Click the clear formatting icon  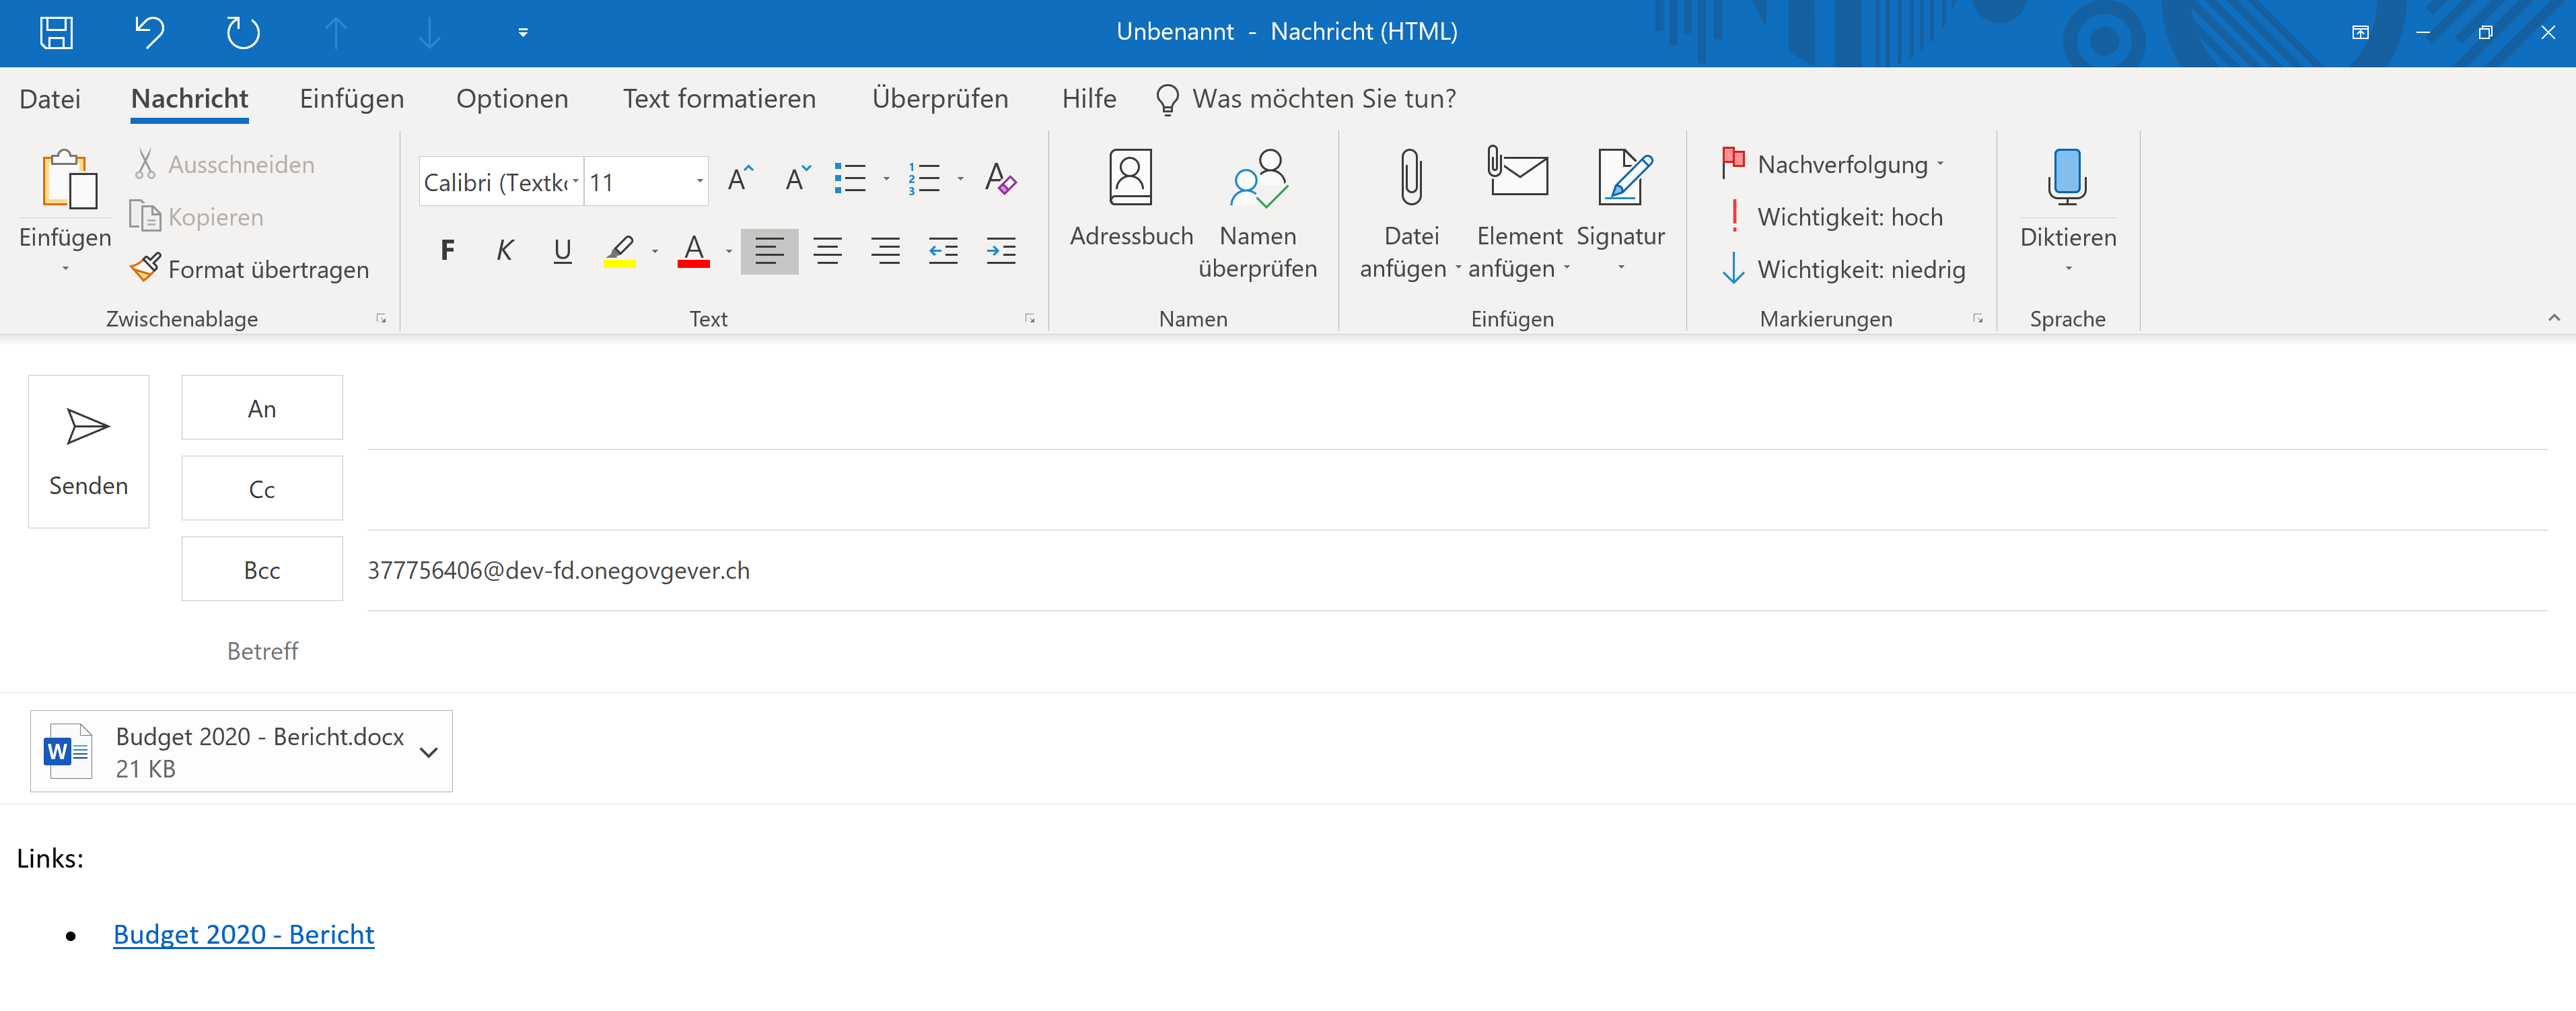tap(1000, 180)
